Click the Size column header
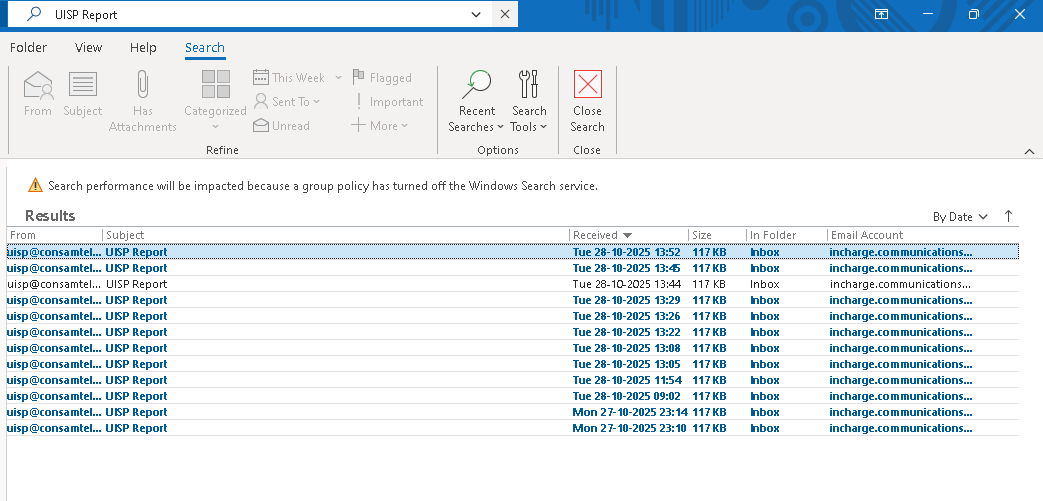The image size is (1043, 501). point(716,235)
